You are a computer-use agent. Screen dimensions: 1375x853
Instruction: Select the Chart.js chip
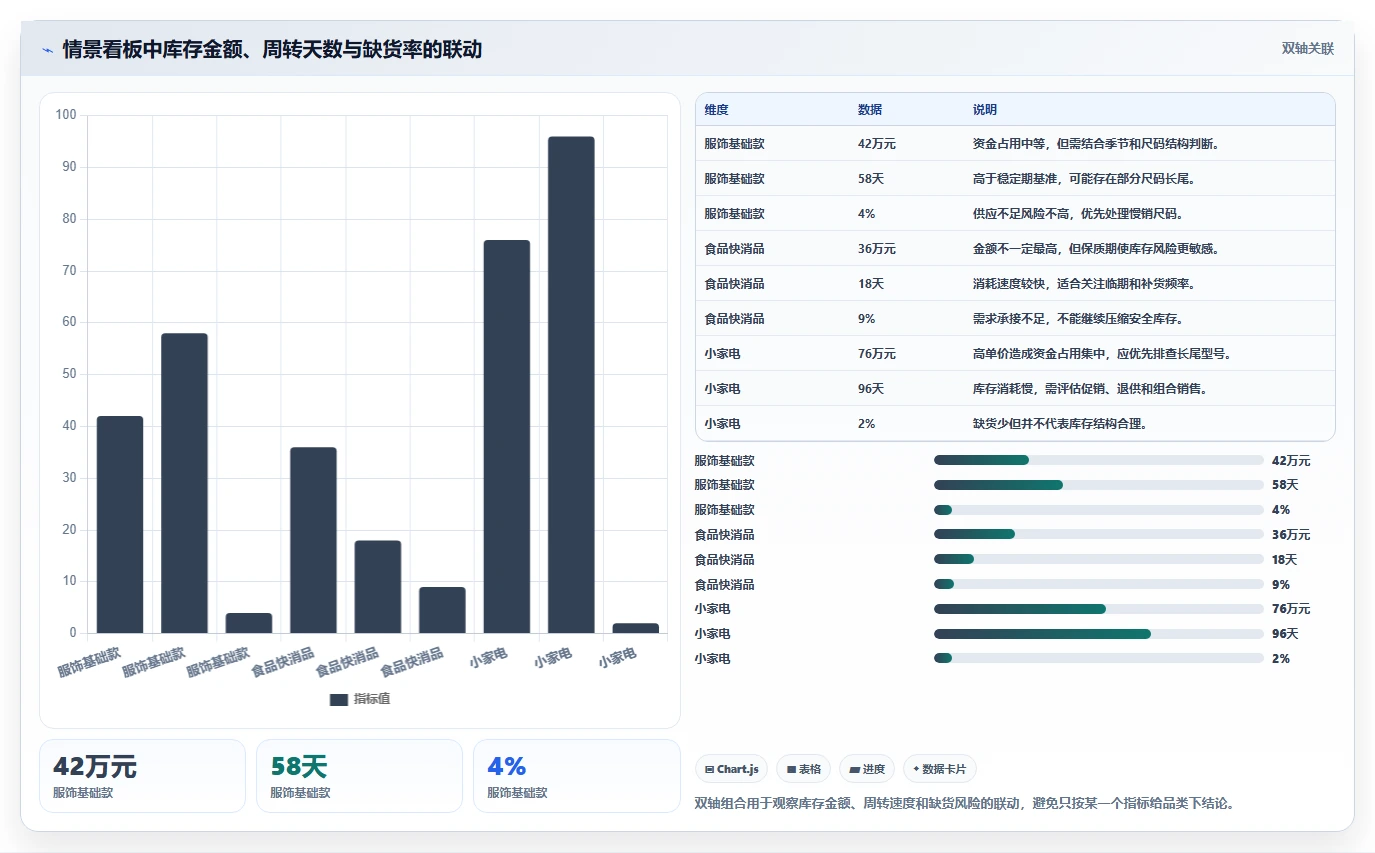[732, 769]
